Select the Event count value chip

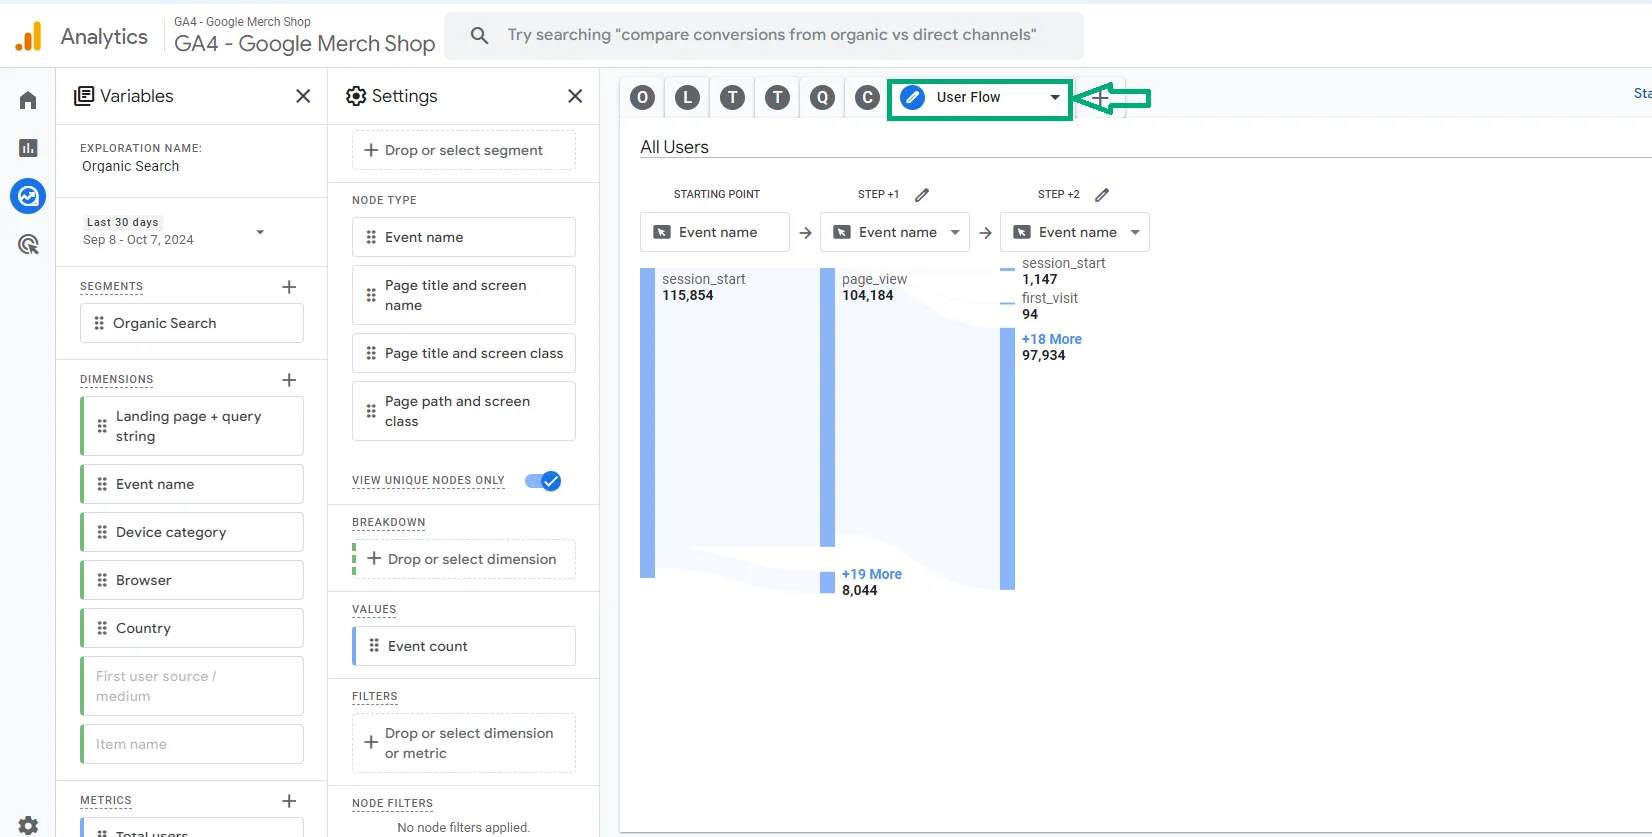tap(464, 646)
